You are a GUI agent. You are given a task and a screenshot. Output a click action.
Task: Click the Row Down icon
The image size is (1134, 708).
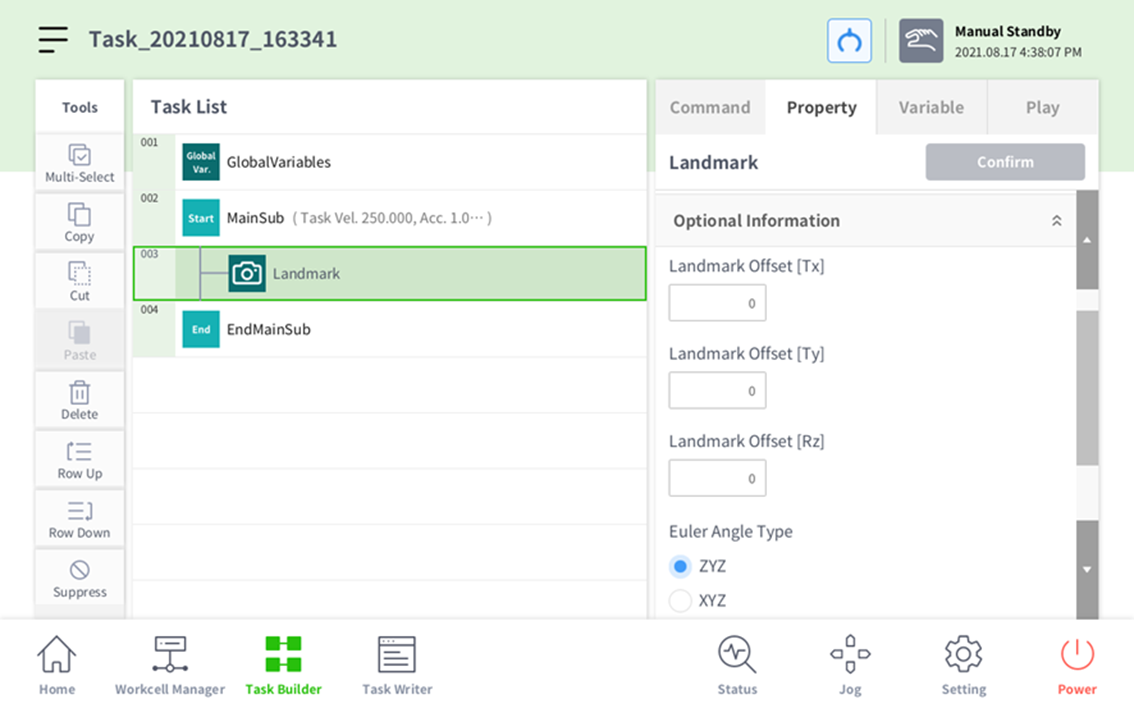80,512
